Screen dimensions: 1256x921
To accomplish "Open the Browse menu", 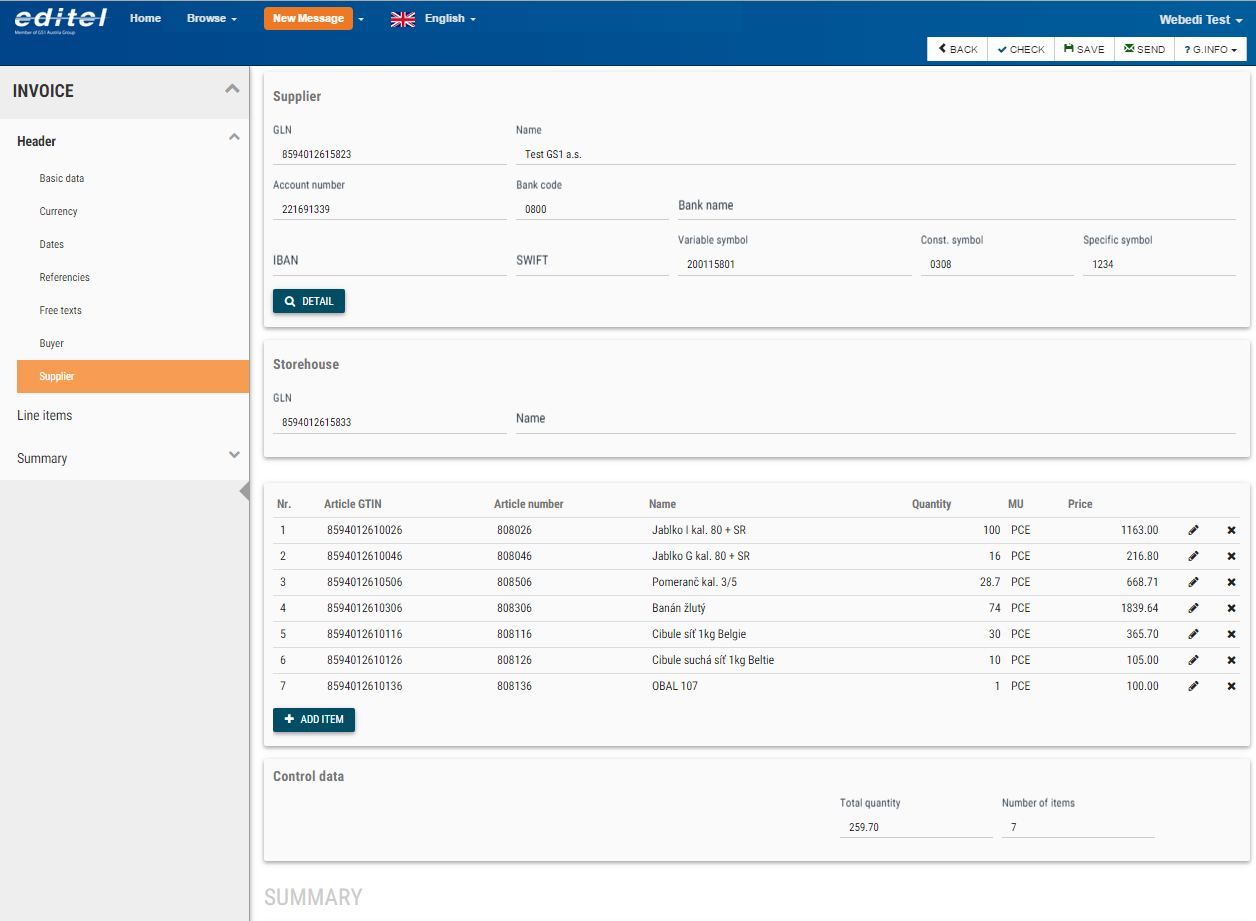I will [212, 18].
